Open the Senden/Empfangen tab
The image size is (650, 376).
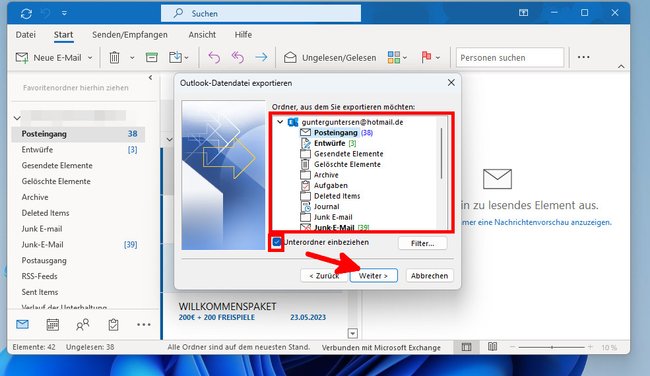pyautogui.click(x=130, y=35)
